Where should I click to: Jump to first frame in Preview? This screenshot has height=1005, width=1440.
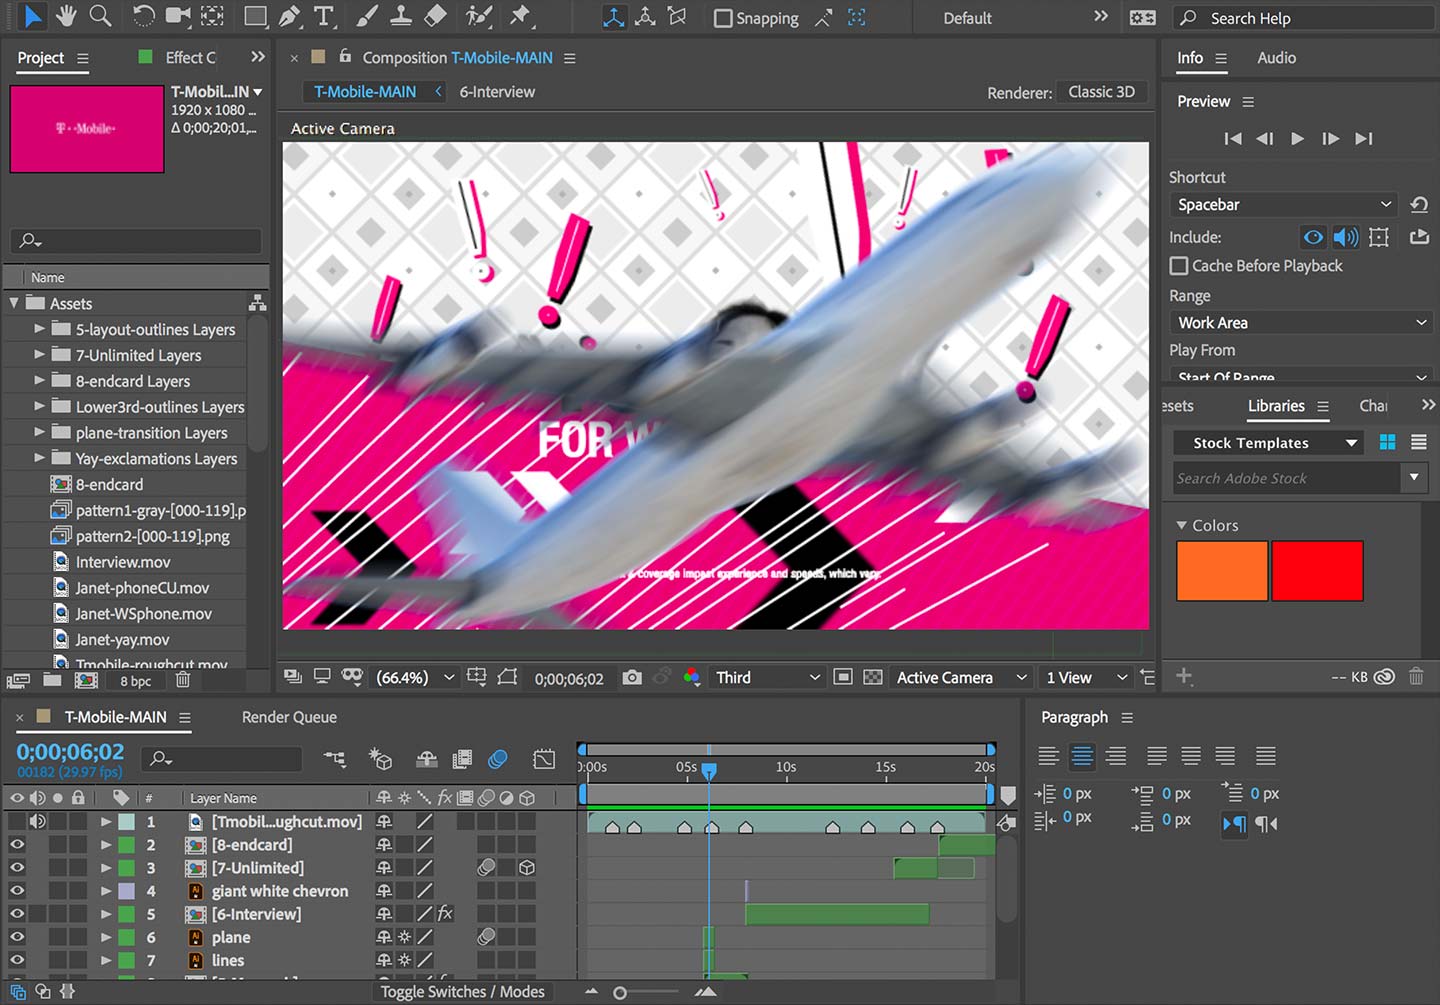click(1232, 139)
